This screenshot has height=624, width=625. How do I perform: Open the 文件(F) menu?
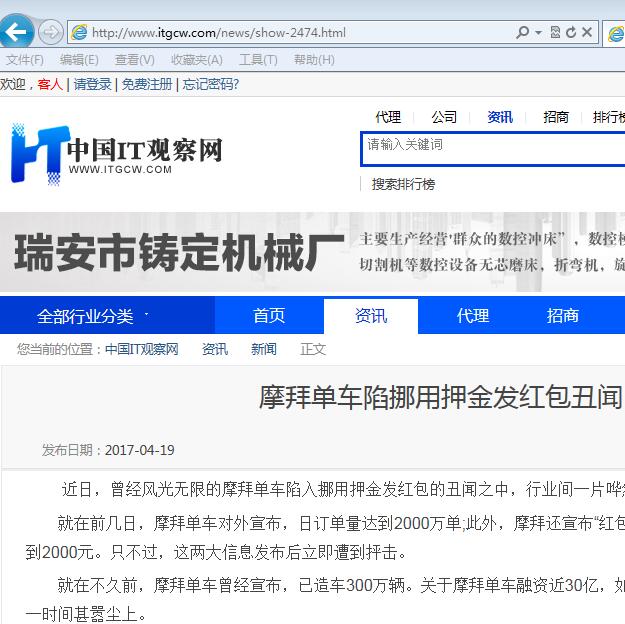click(24, 60)
